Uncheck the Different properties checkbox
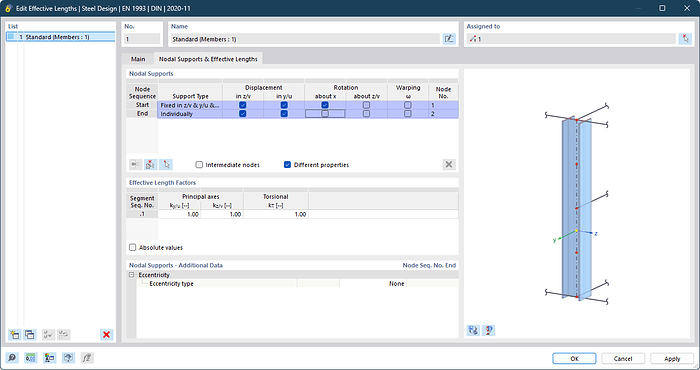 click(288, 165)
